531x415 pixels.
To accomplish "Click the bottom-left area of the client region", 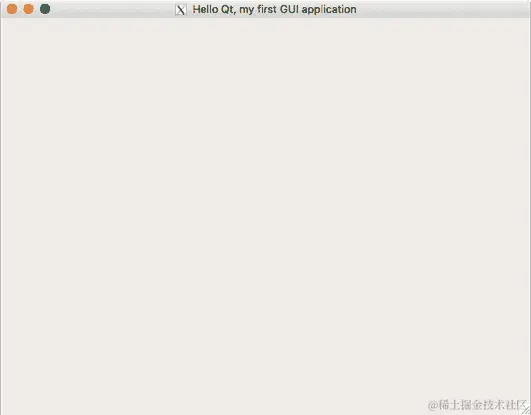I will (x=20, y=395).
